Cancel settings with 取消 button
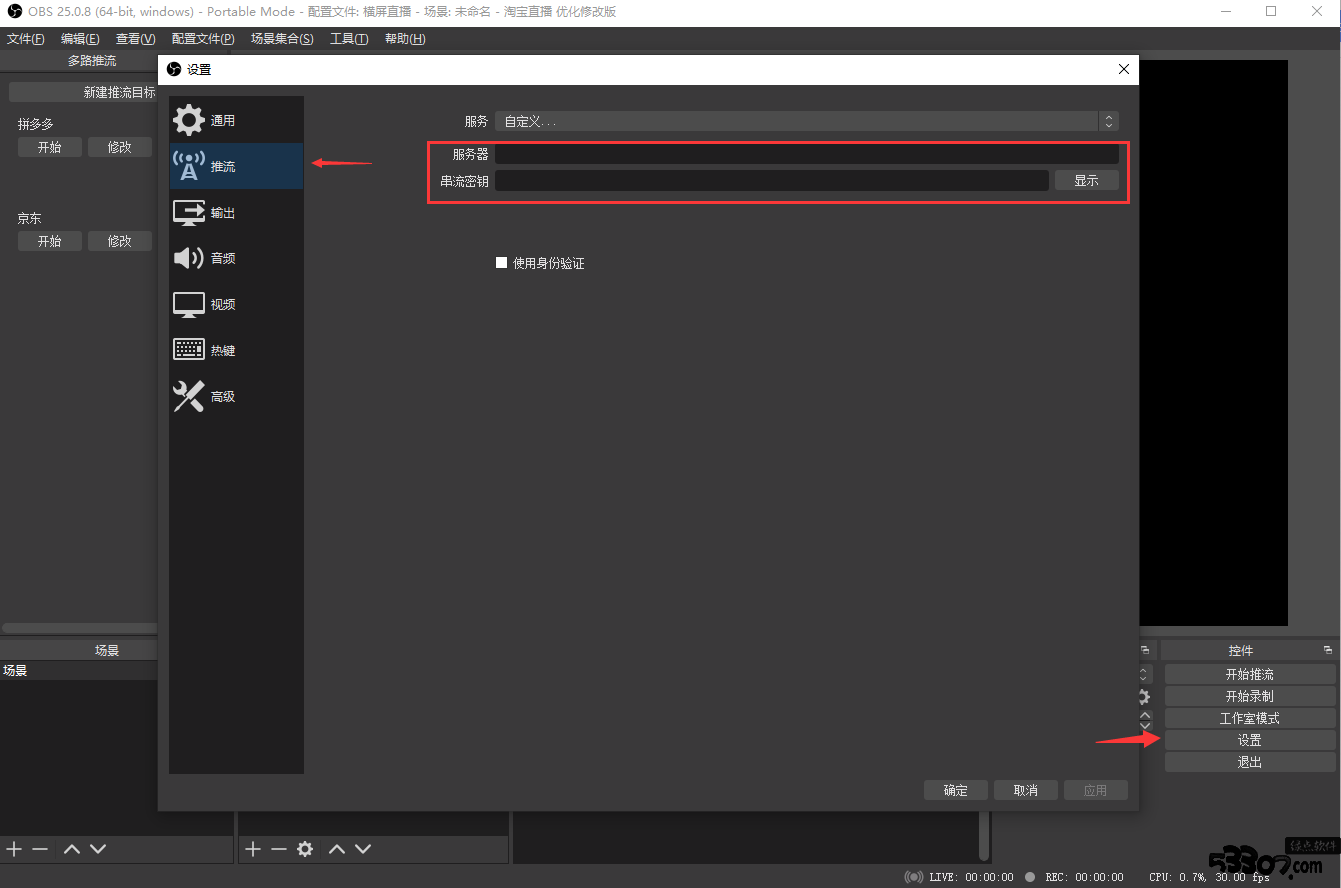The width and height of the screenshot is (1341, 888). (1026, 790)
